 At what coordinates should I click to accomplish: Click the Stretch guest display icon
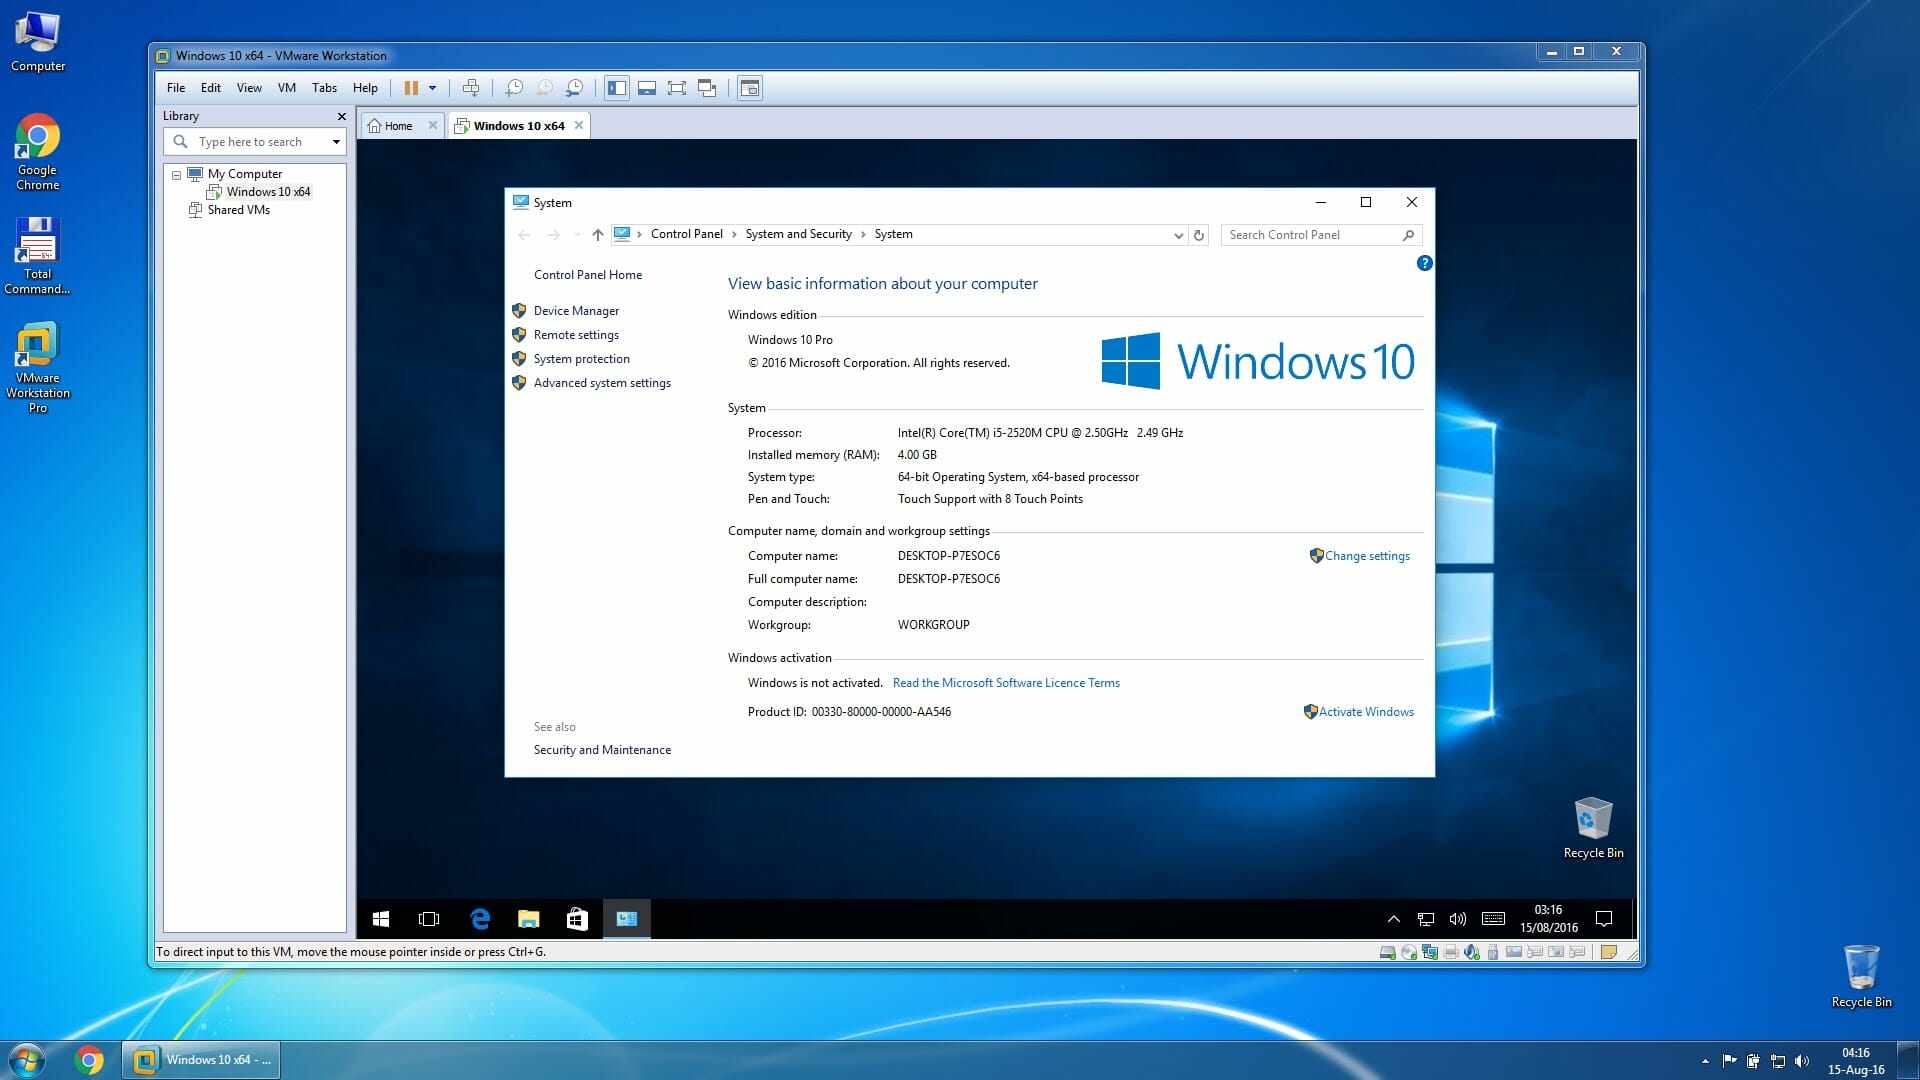(675, 86)
